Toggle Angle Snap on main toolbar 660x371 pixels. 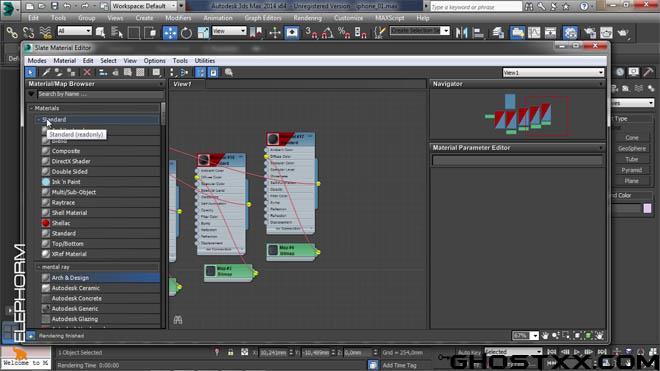click(x=328, y=32)
